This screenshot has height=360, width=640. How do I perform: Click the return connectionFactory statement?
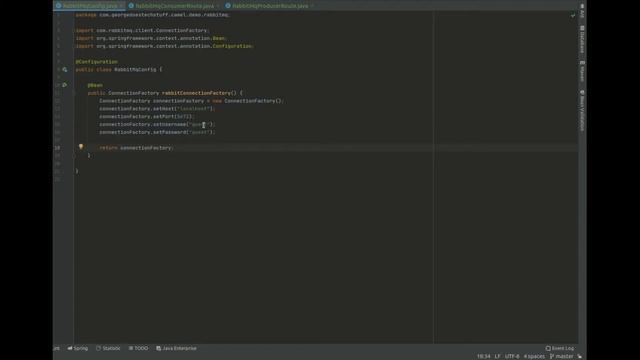[136, 148]
